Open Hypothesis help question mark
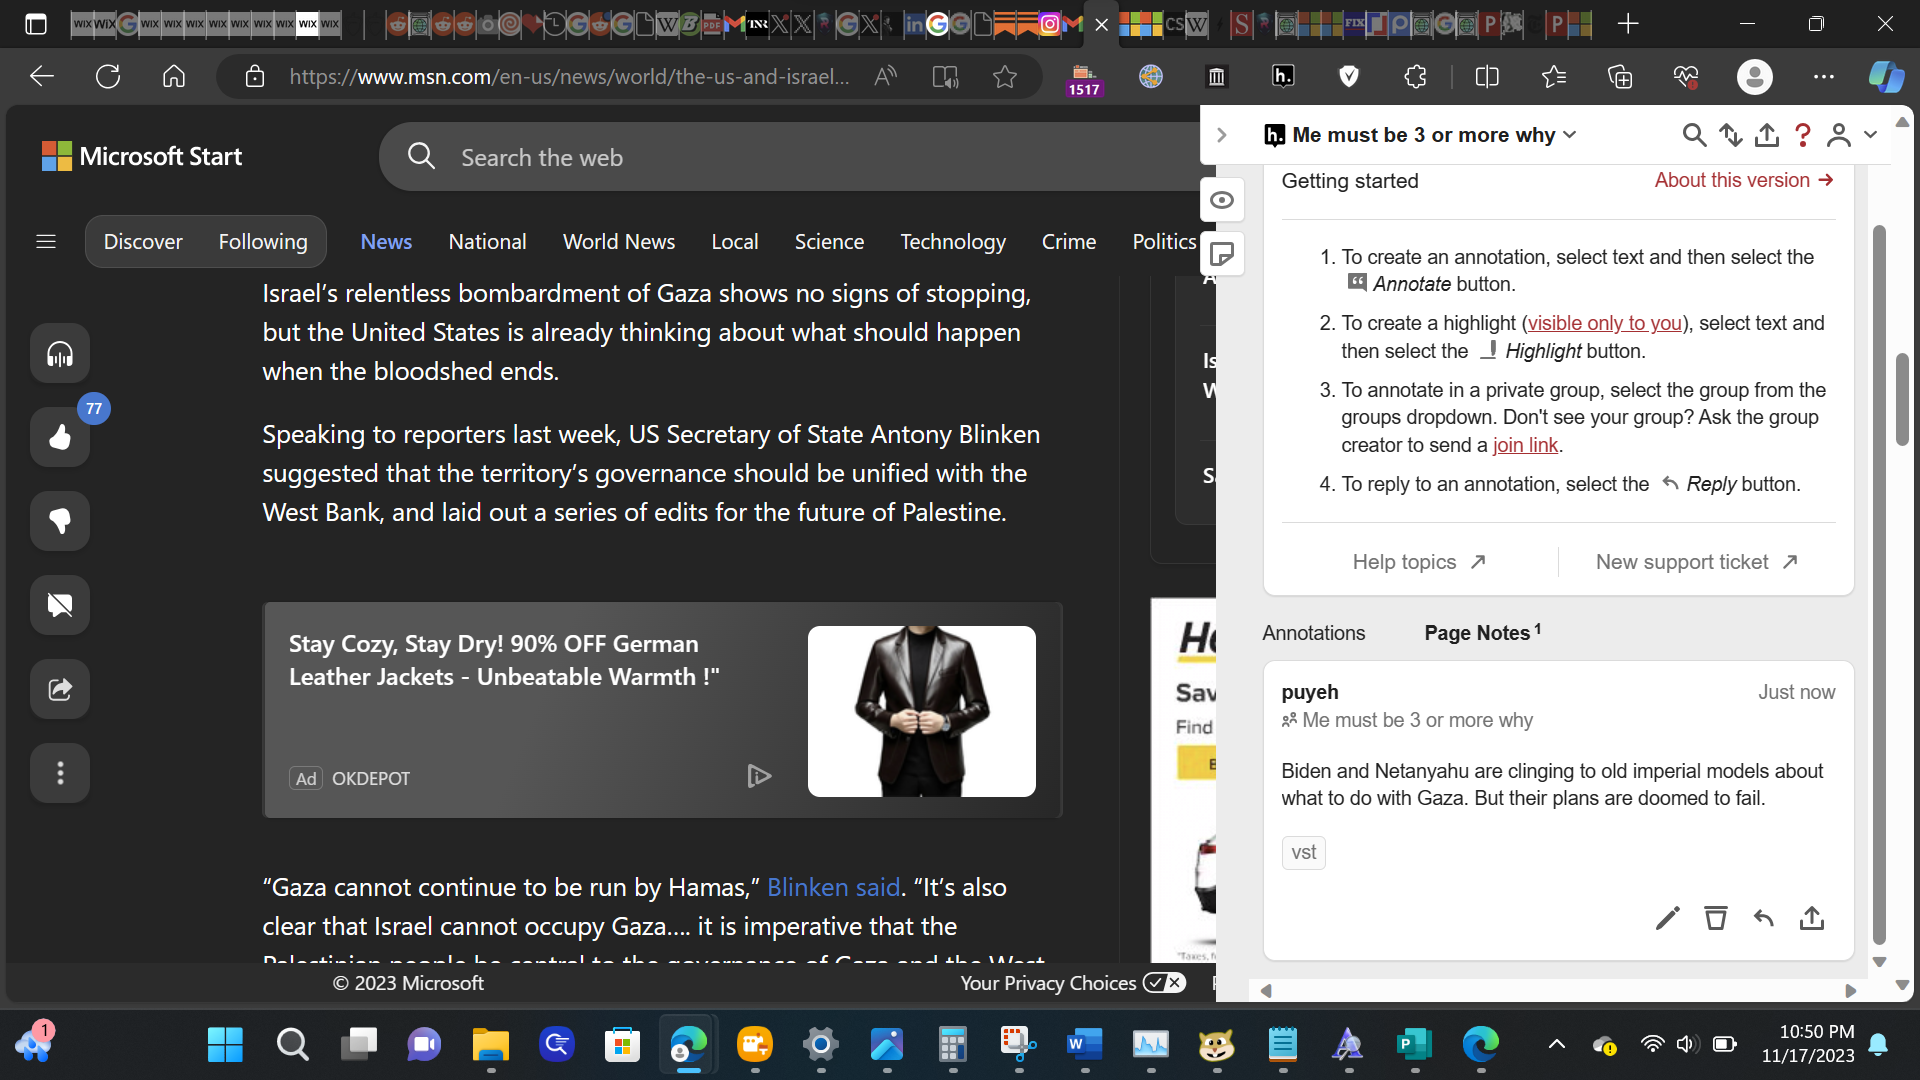Image resolution: width=1920 pixels, height=1080 pixels. coord(1803,135)
